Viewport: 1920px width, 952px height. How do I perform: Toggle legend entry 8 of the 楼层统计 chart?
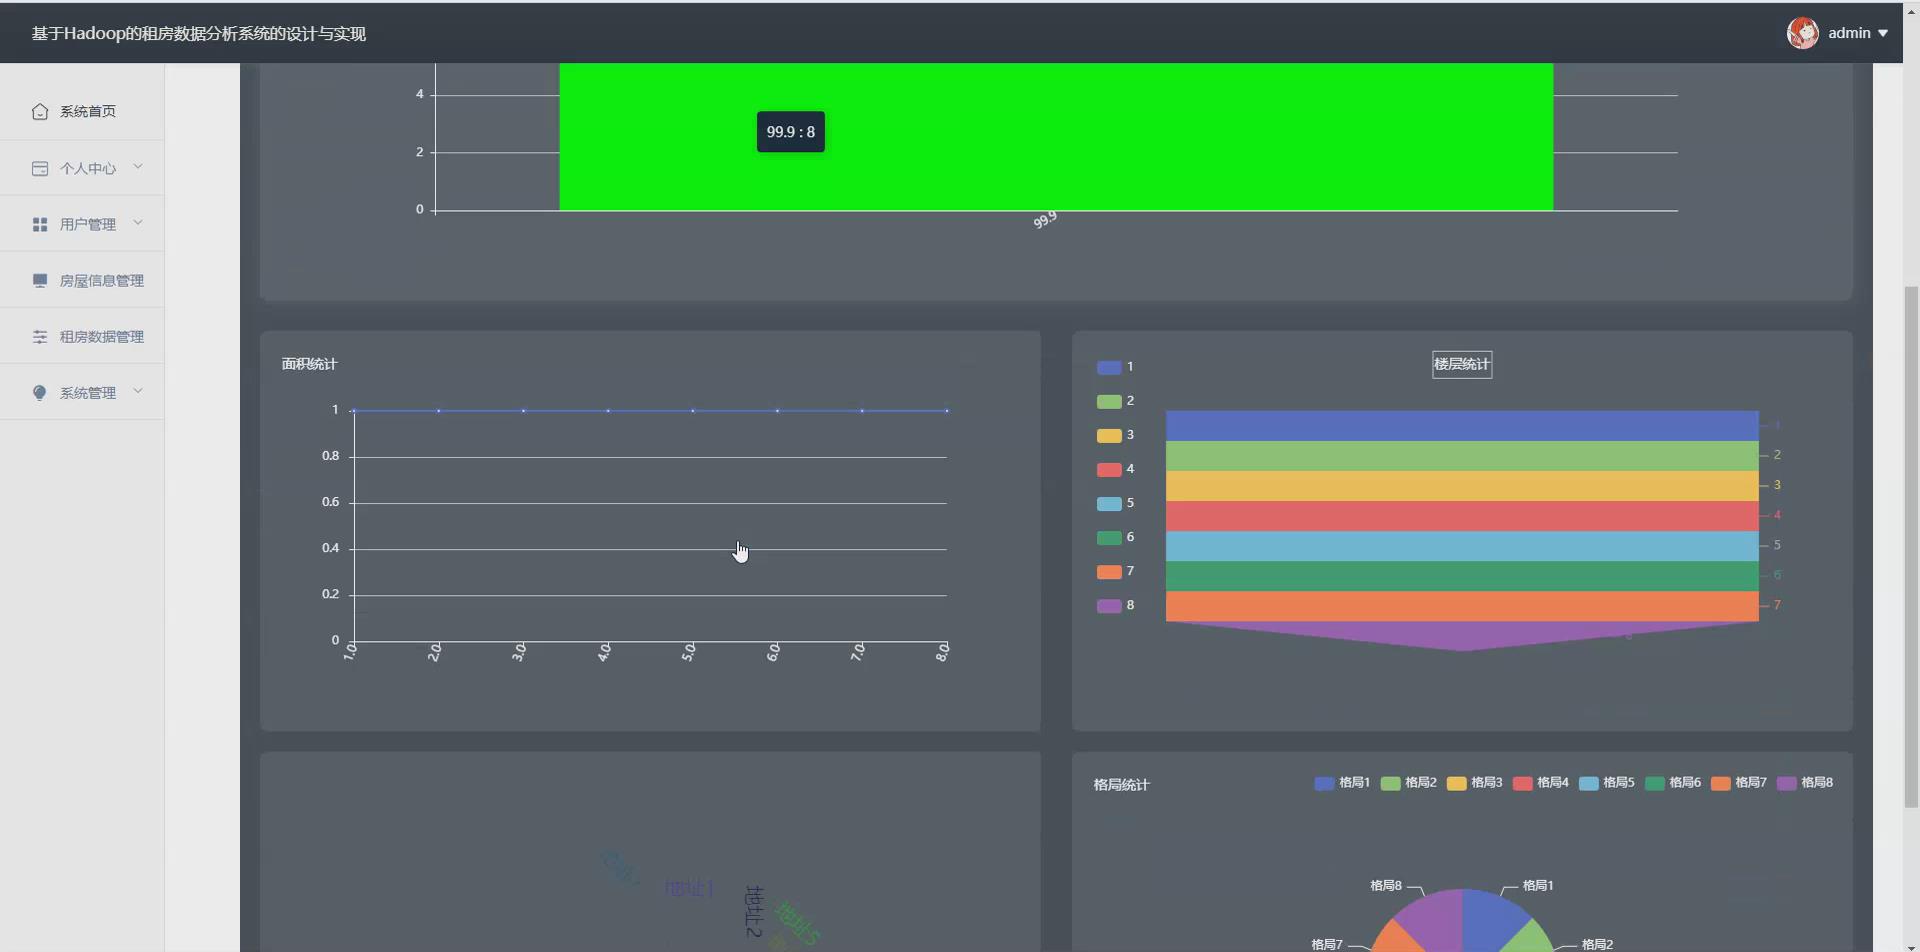(1116, 605)
